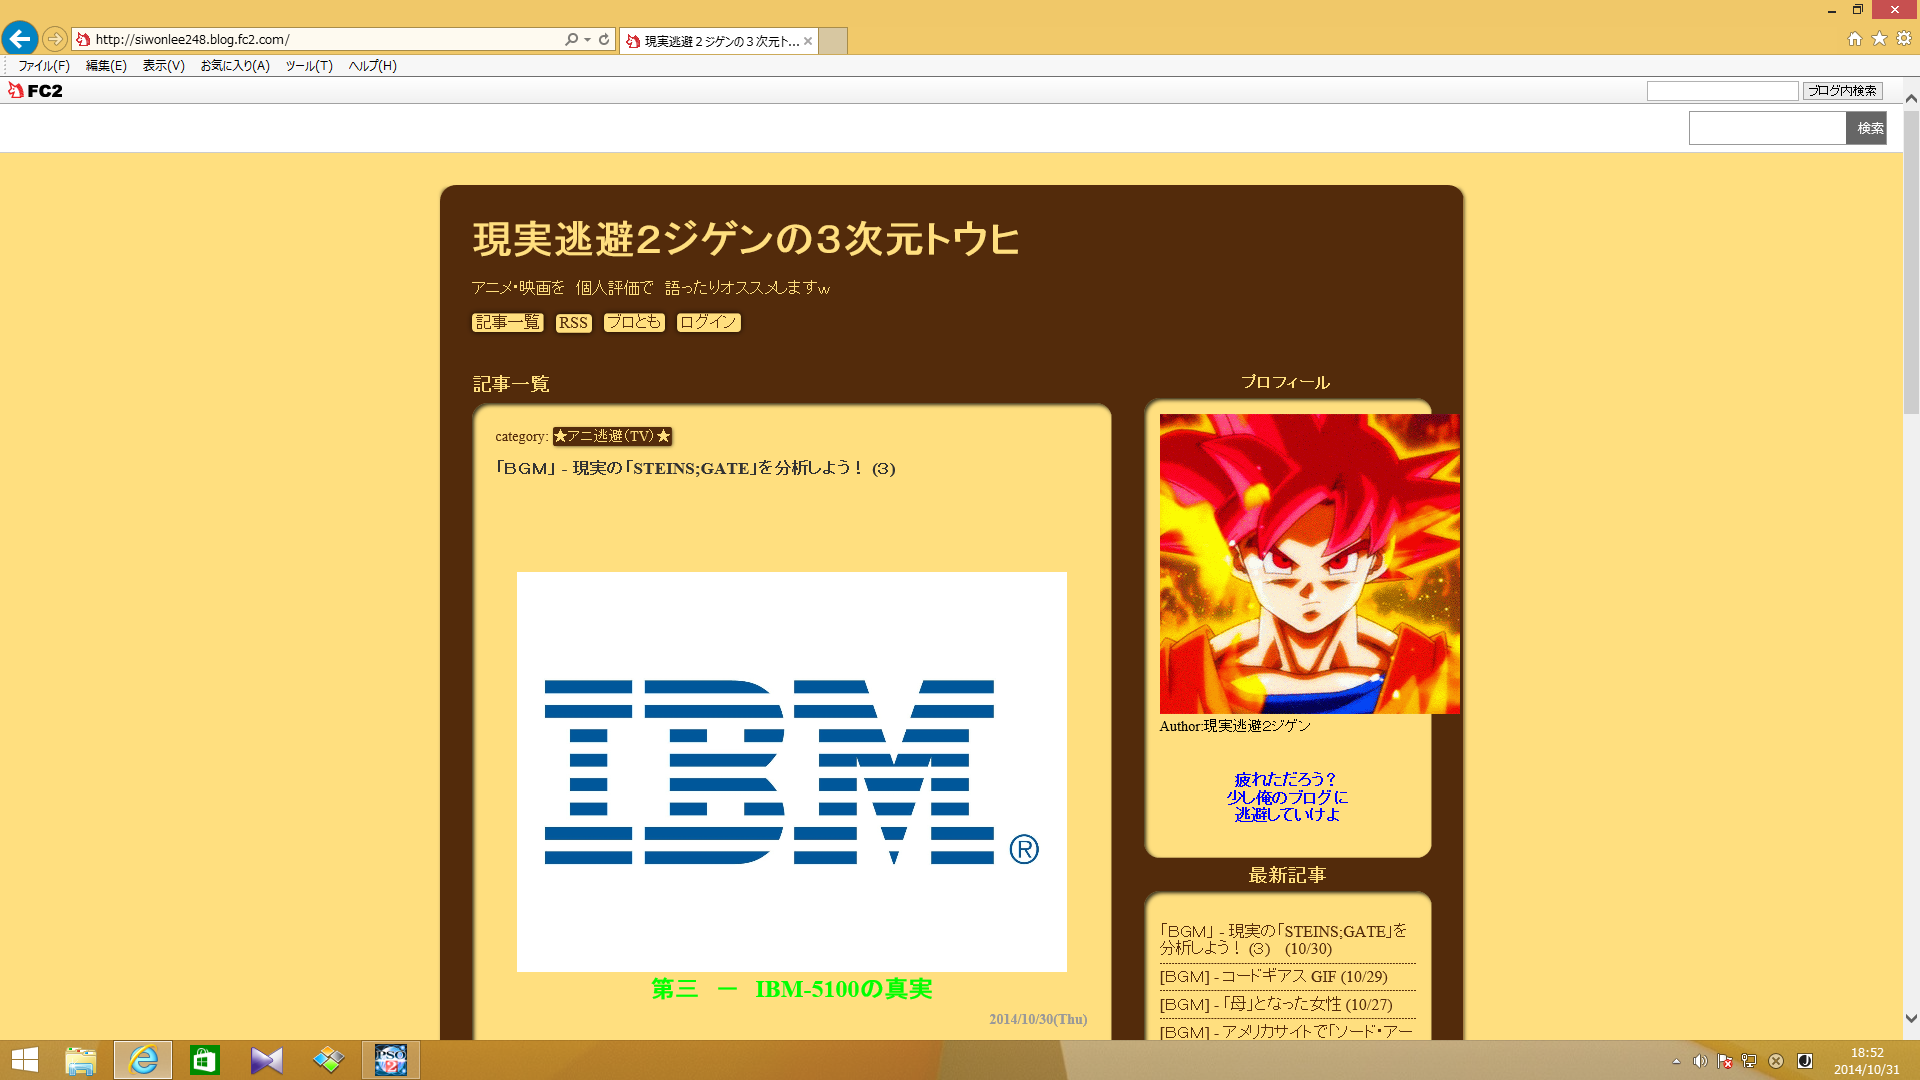
Task: Focus the blog search field beside ブログ内検索
Action: (1722, 91)
